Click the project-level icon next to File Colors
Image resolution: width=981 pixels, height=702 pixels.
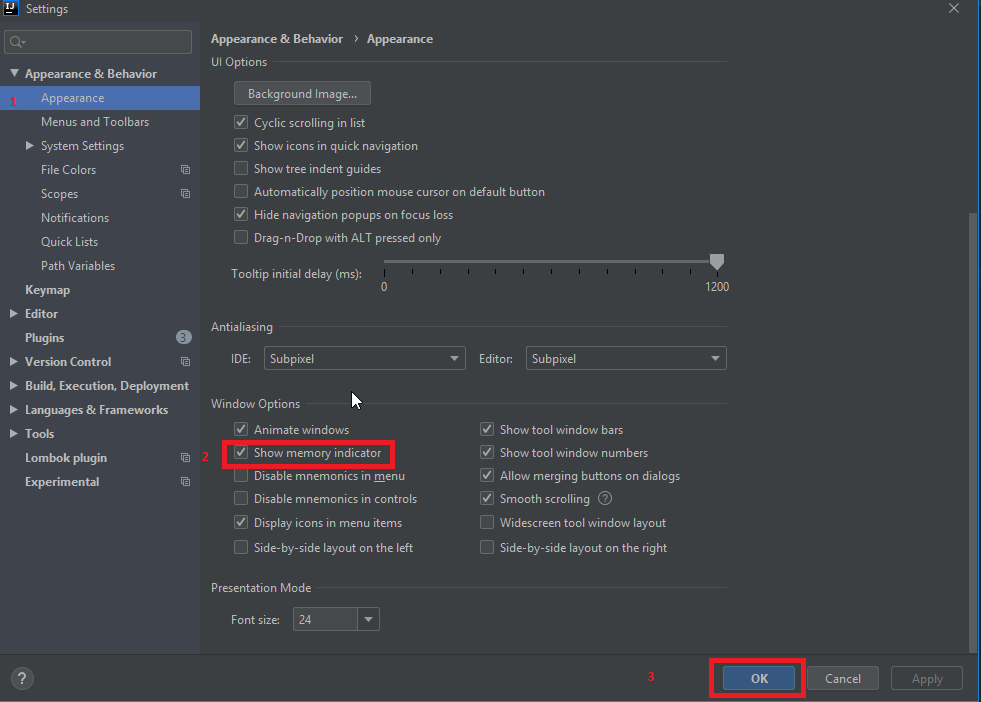click(185, 169)
